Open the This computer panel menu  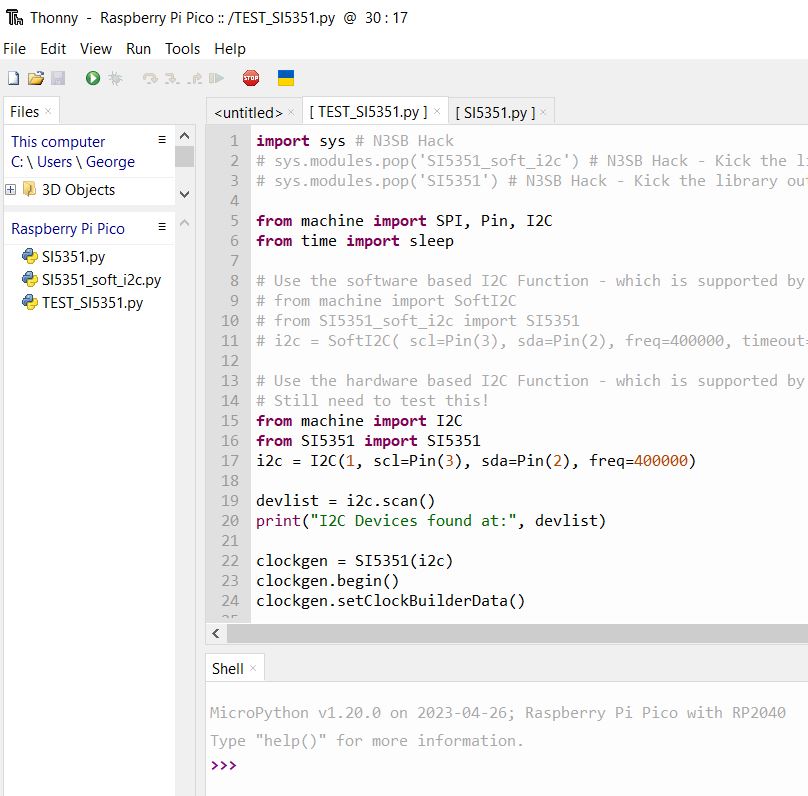pos(162,141)
